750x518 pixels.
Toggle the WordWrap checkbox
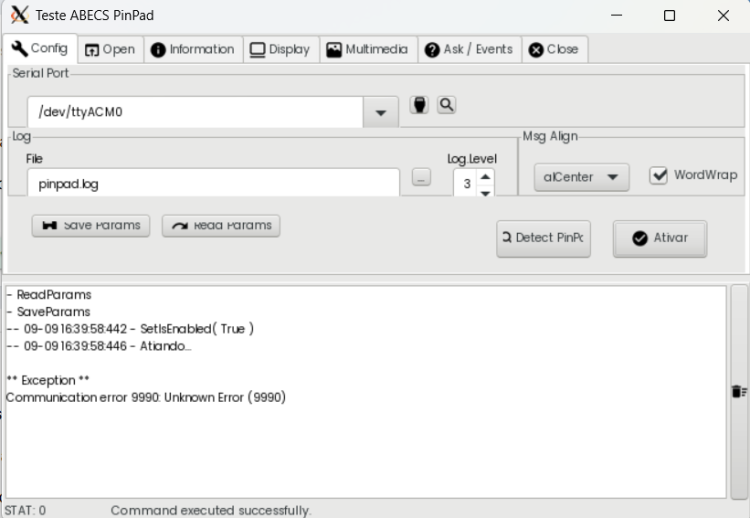click(659, 176)
